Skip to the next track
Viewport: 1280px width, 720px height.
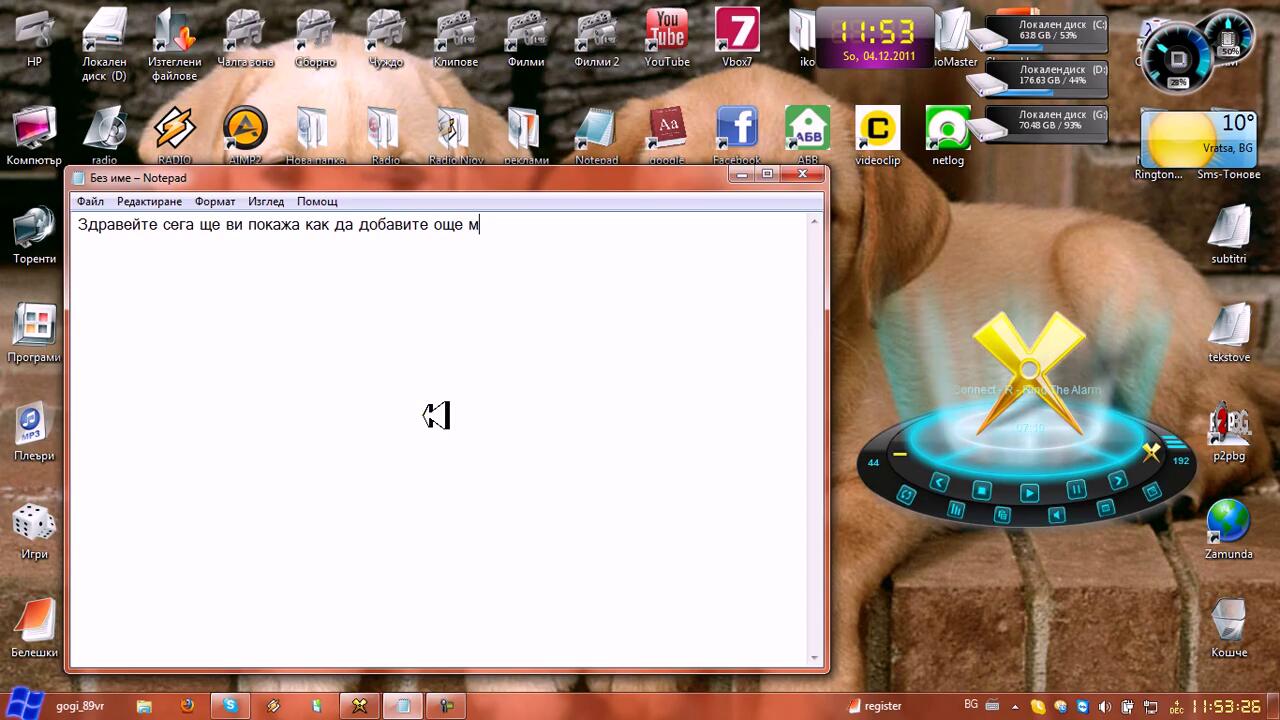(1118, 482)
